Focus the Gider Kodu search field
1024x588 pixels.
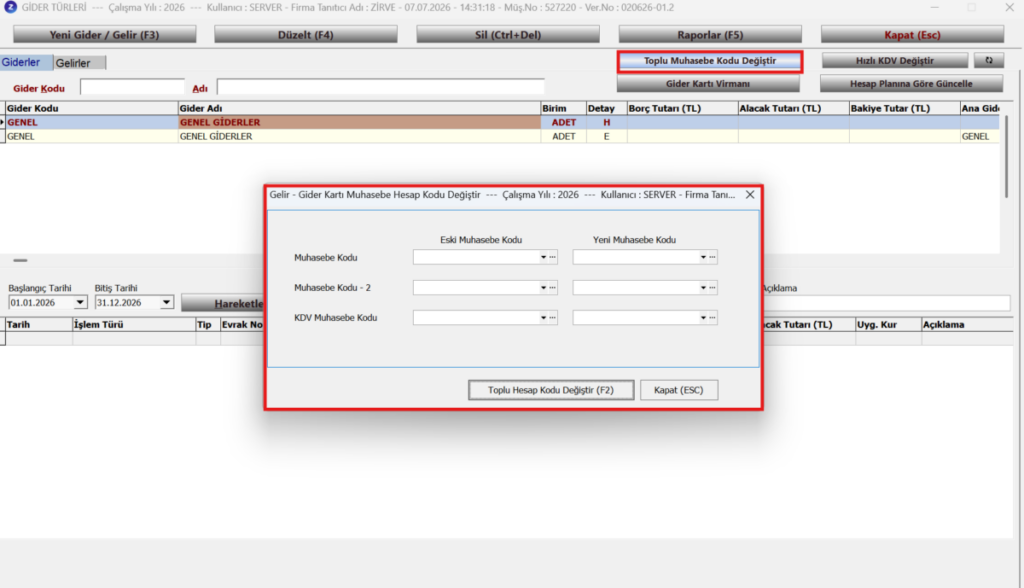pos(133,88)
